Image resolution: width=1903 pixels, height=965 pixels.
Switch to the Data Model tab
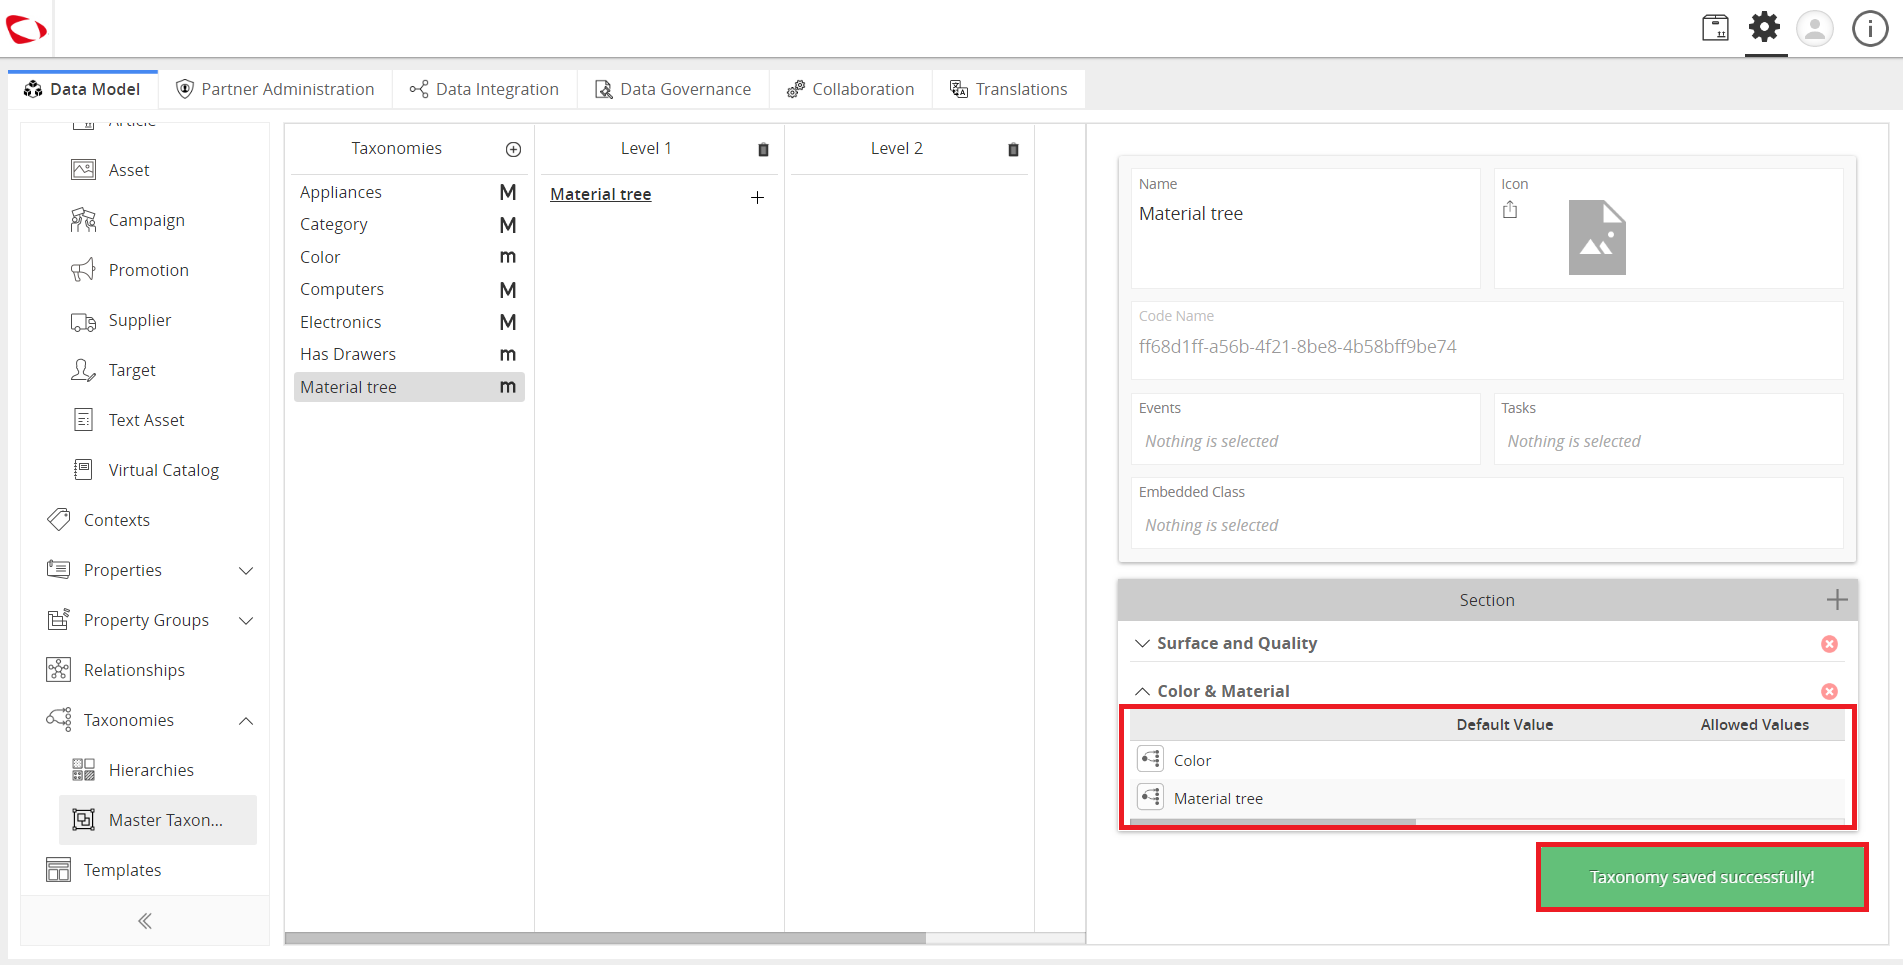click(x=83, y=89)
